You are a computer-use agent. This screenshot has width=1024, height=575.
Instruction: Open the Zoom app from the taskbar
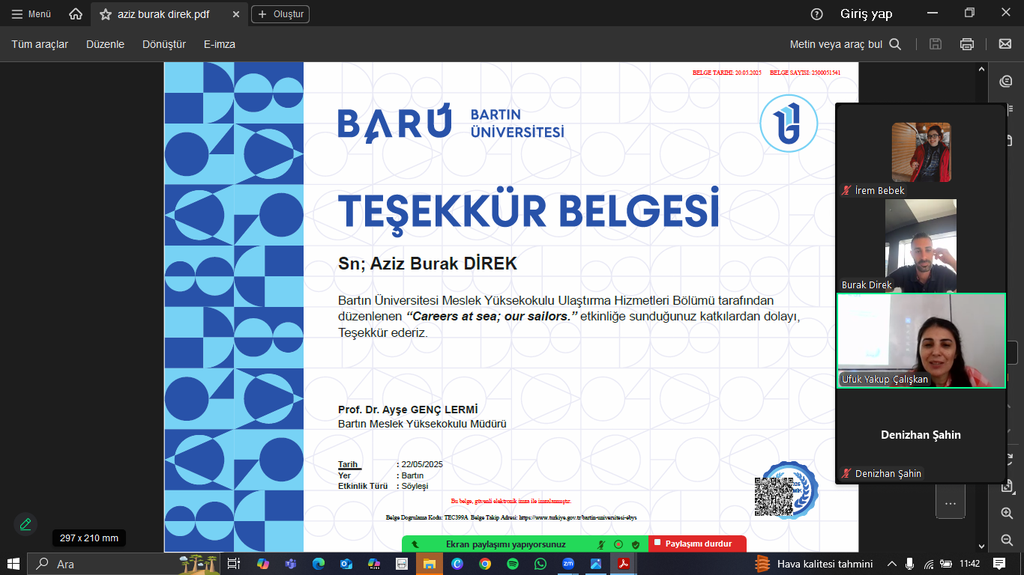[568, 564]
